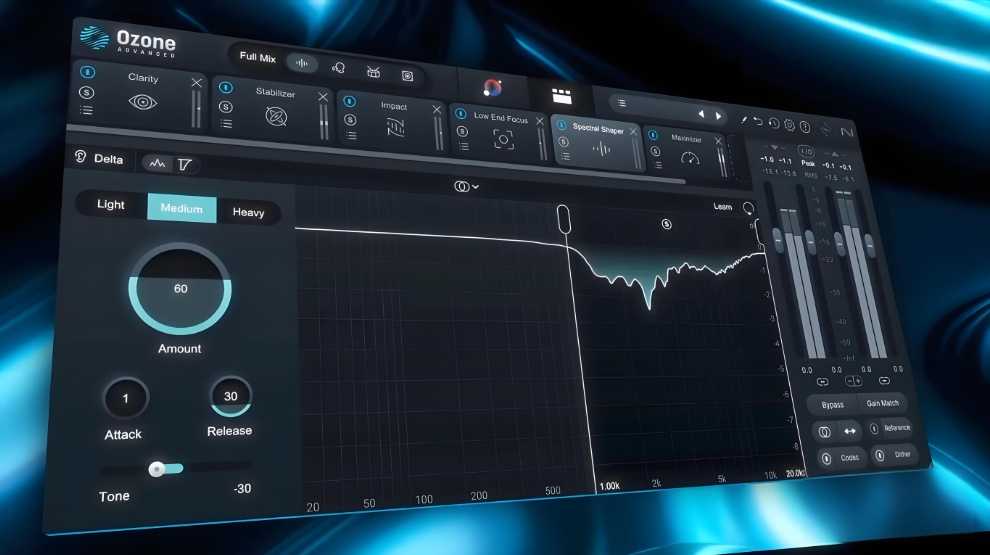Screen dimensions: 990x555
Task: Select the Light mode tab
Action: [x=110, y=205]
